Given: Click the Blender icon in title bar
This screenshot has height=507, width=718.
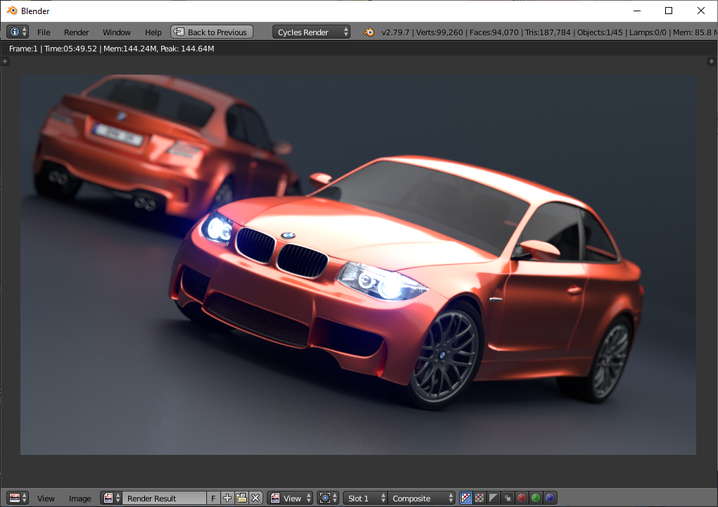Looking at the screenshot, I should pos(12,11).
